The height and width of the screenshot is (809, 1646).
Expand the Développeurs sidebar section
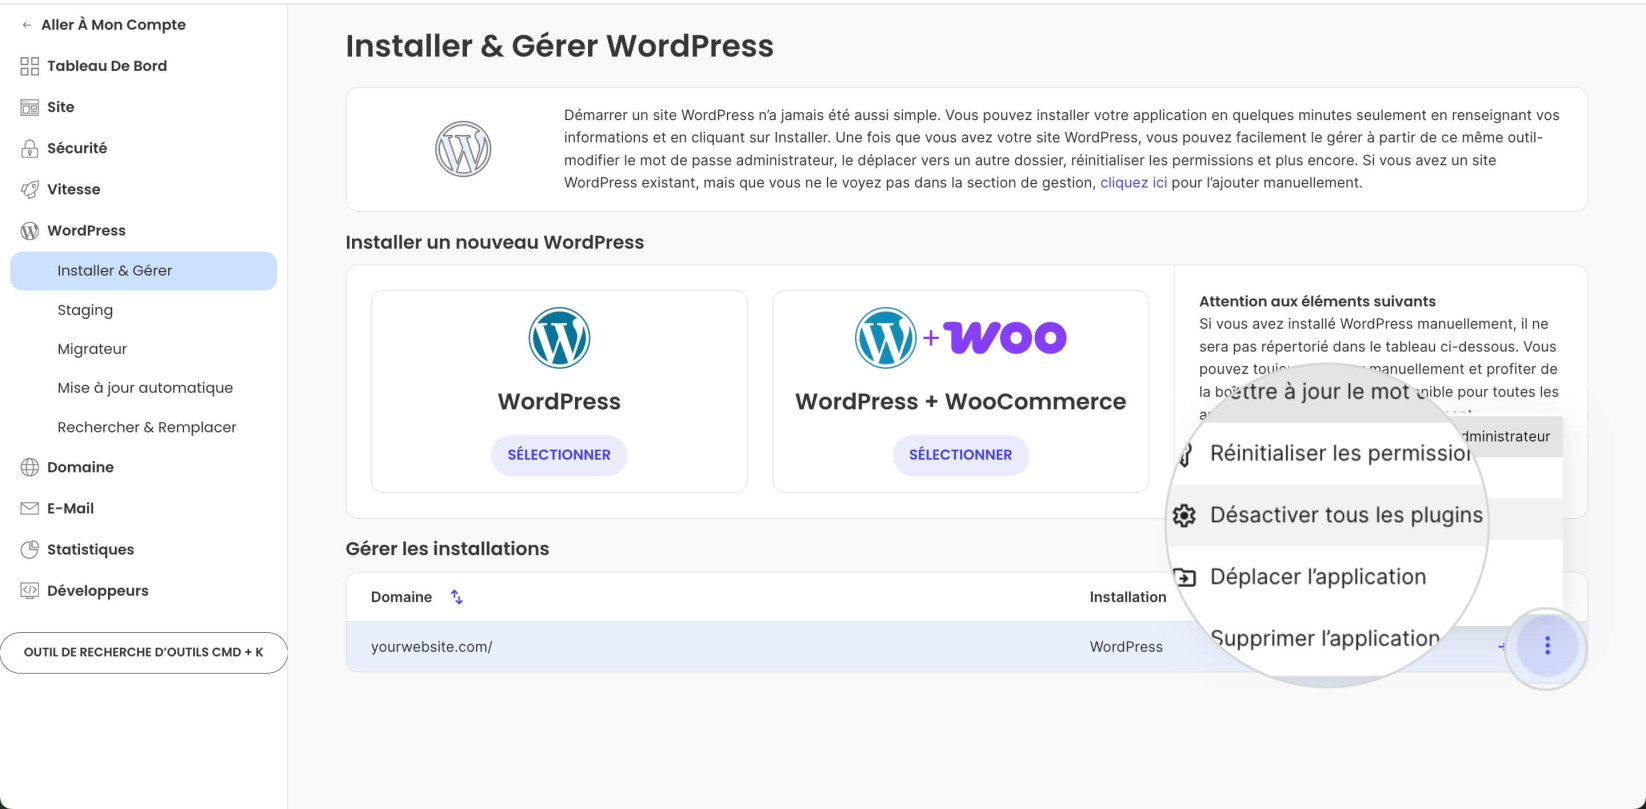click(98, 591)
